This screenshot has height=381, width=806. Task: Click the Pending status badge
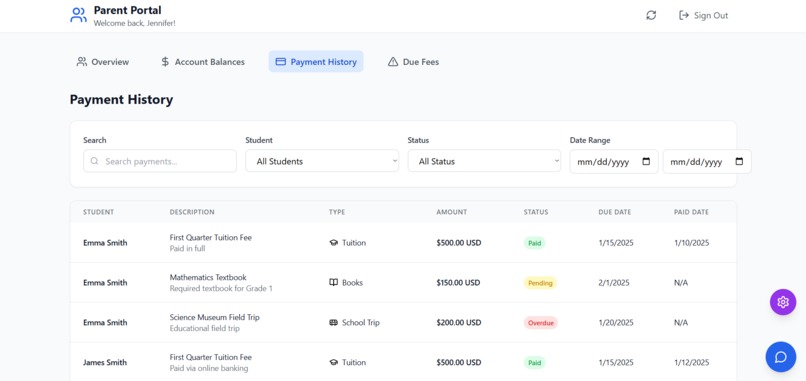click(540, 283)
